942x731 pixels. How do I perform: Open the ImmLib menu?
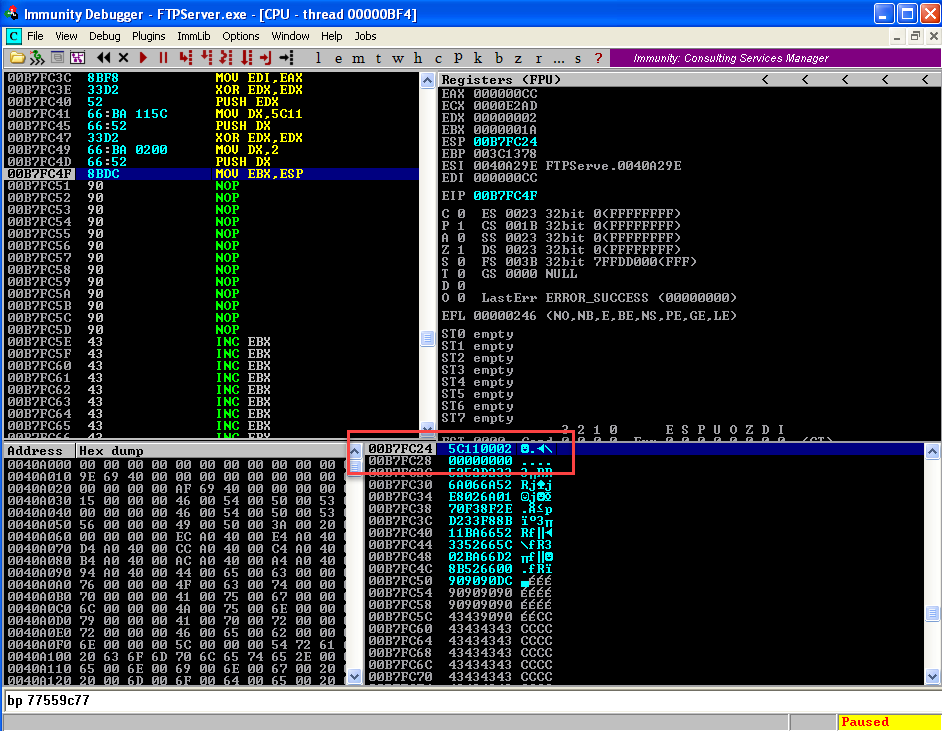point(193,36)
